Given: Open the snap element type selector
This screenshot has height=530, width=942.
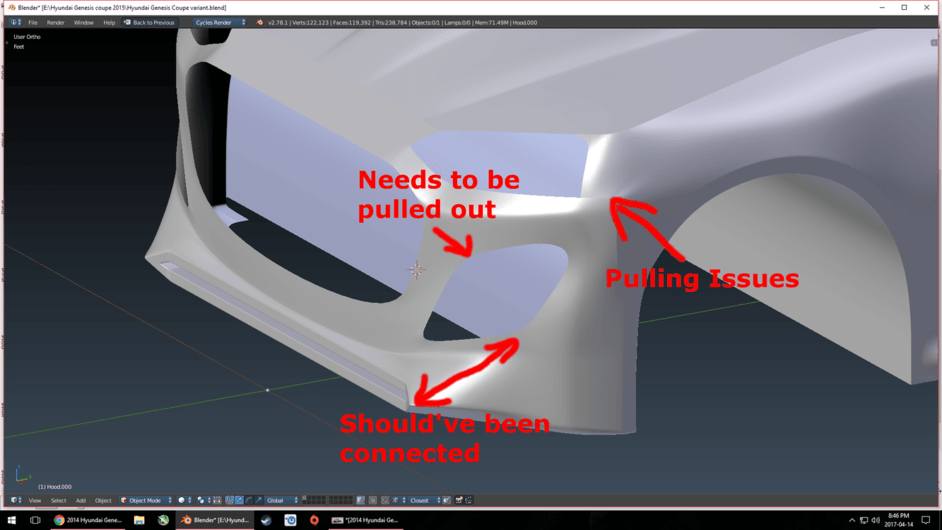Looking at the screenshot, I should pyautogui.click(x=397, y=500).
